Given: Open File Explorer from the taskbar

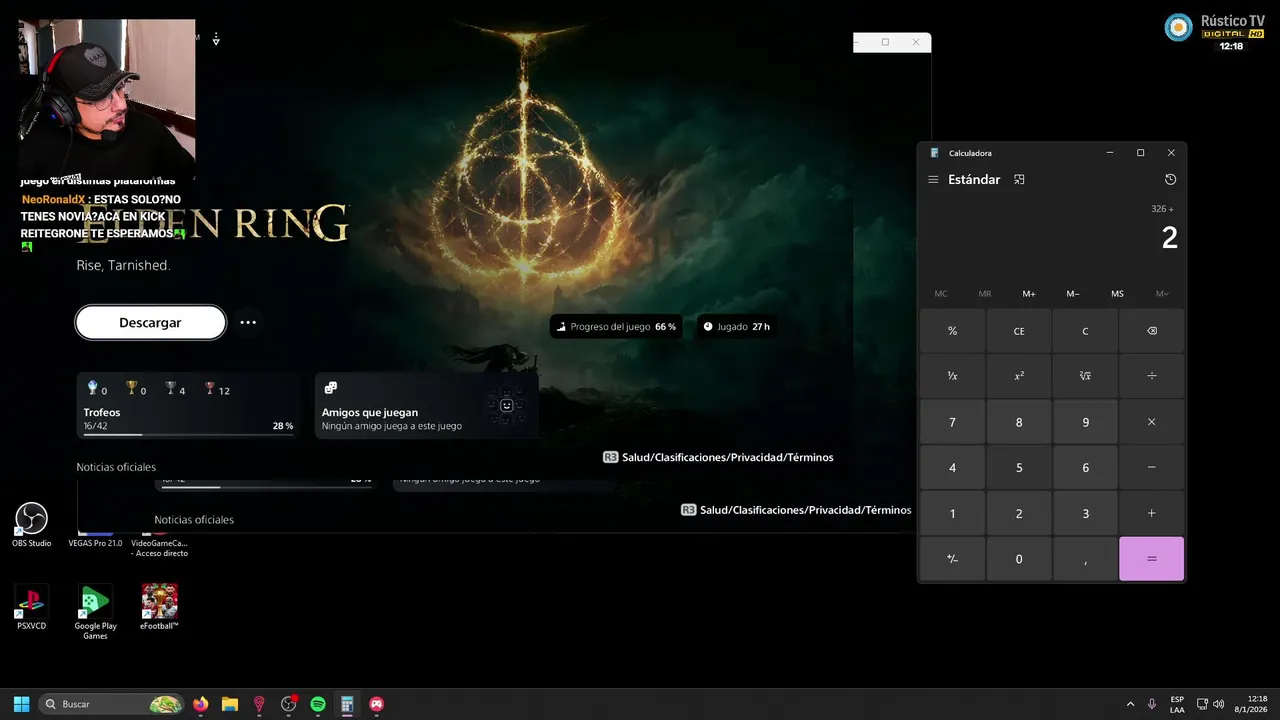Looking at the screenshot, I should pyautogui.click(x=230, y=704).
